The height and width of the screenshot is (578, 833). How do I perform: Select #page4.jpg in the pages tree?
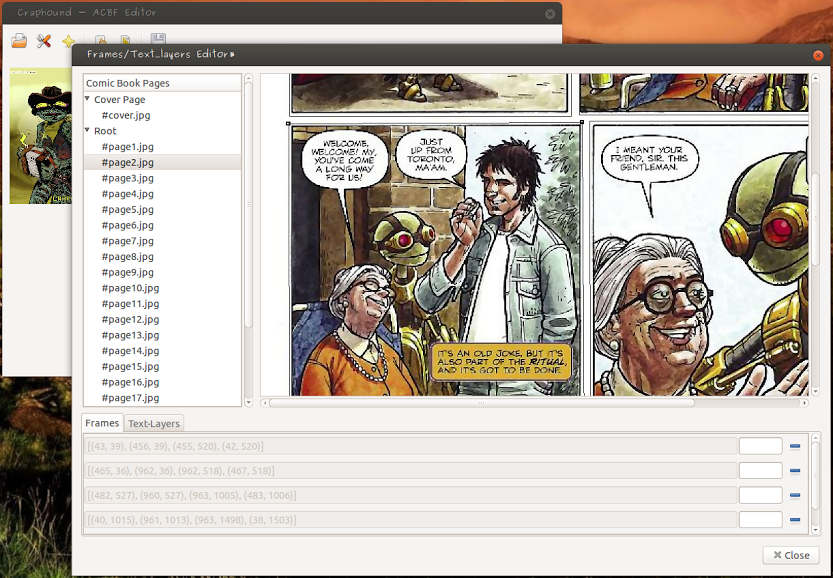click(128, 193)
